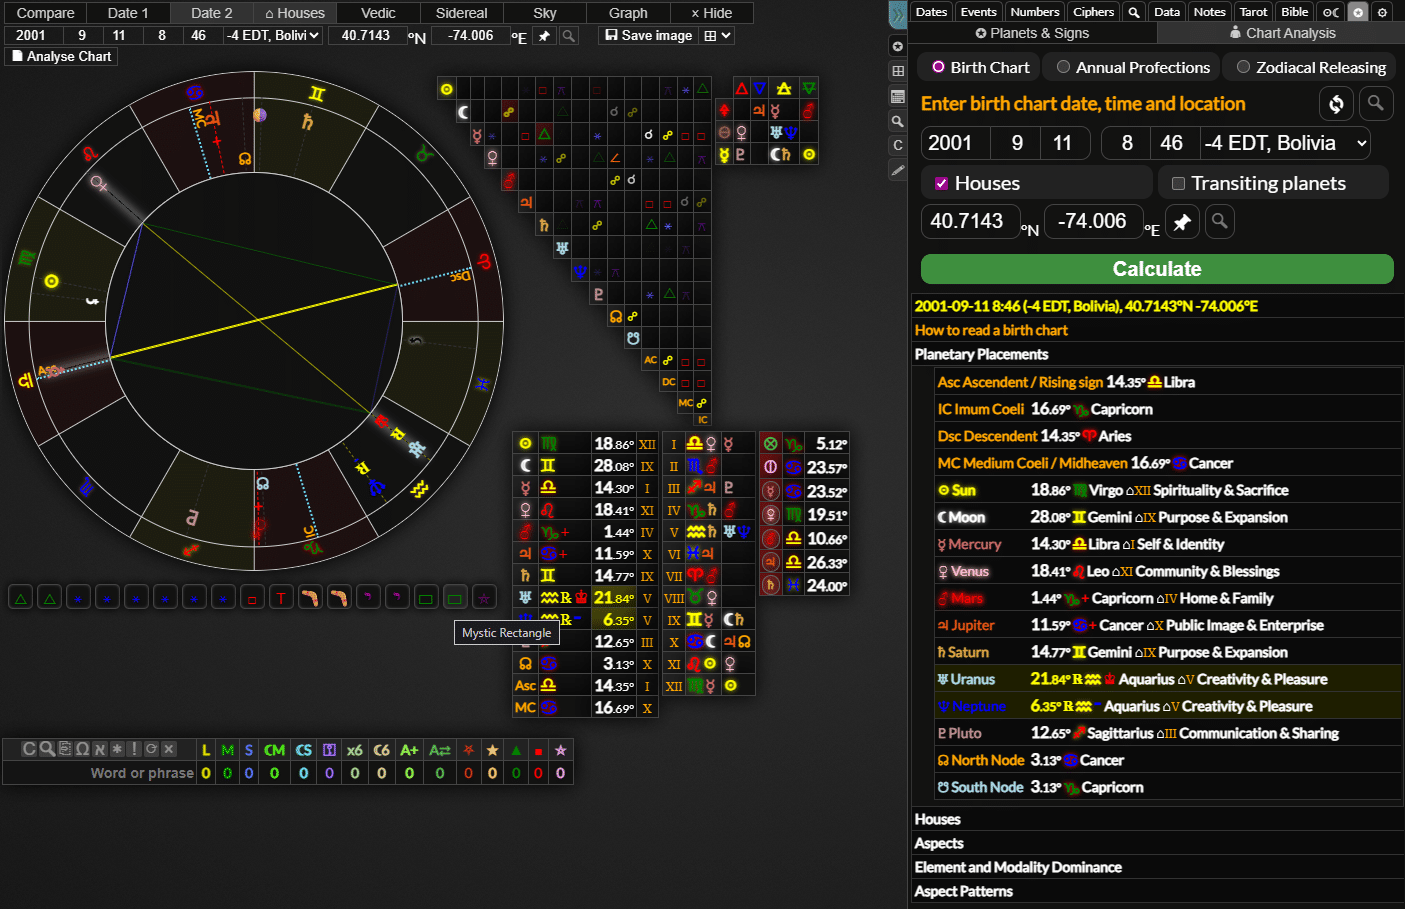This screenshot has width=1405, height=909.
Task: Open the timezone dropdown in right panel
Action: (x=1285, y=143)
